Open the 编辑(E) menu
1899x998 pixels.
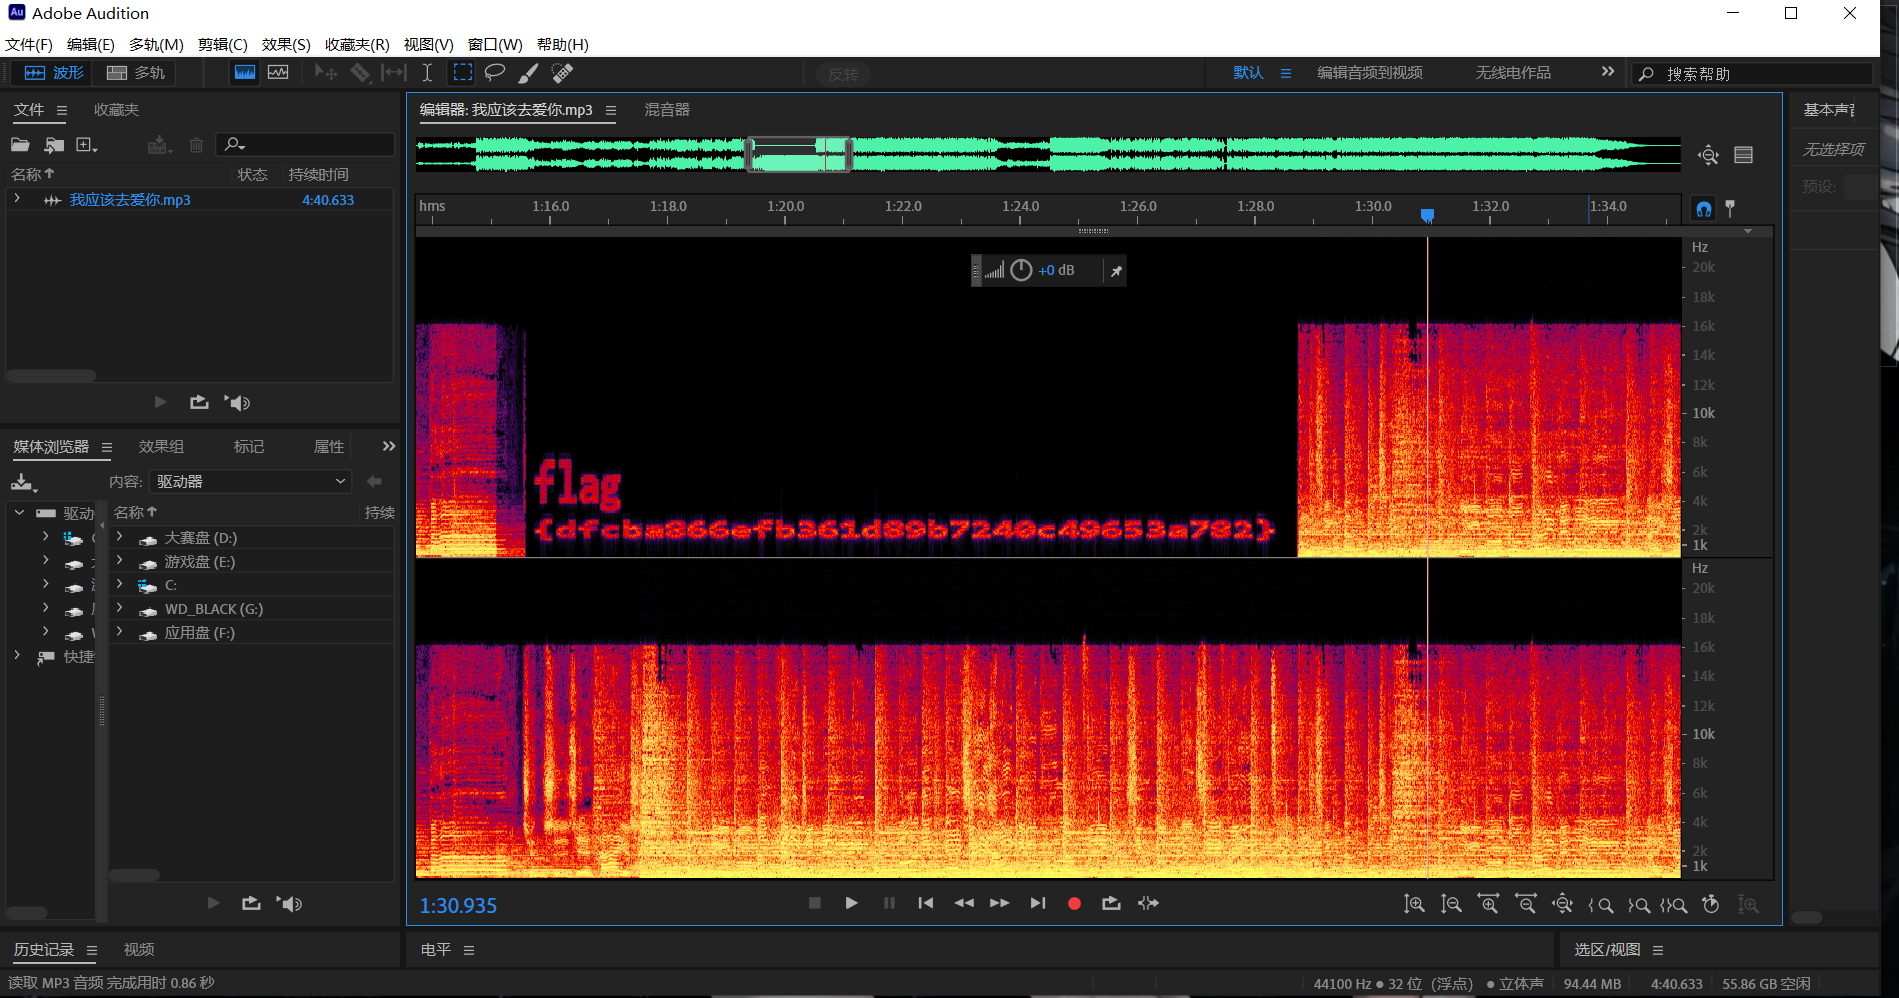(x=91, y=44)
